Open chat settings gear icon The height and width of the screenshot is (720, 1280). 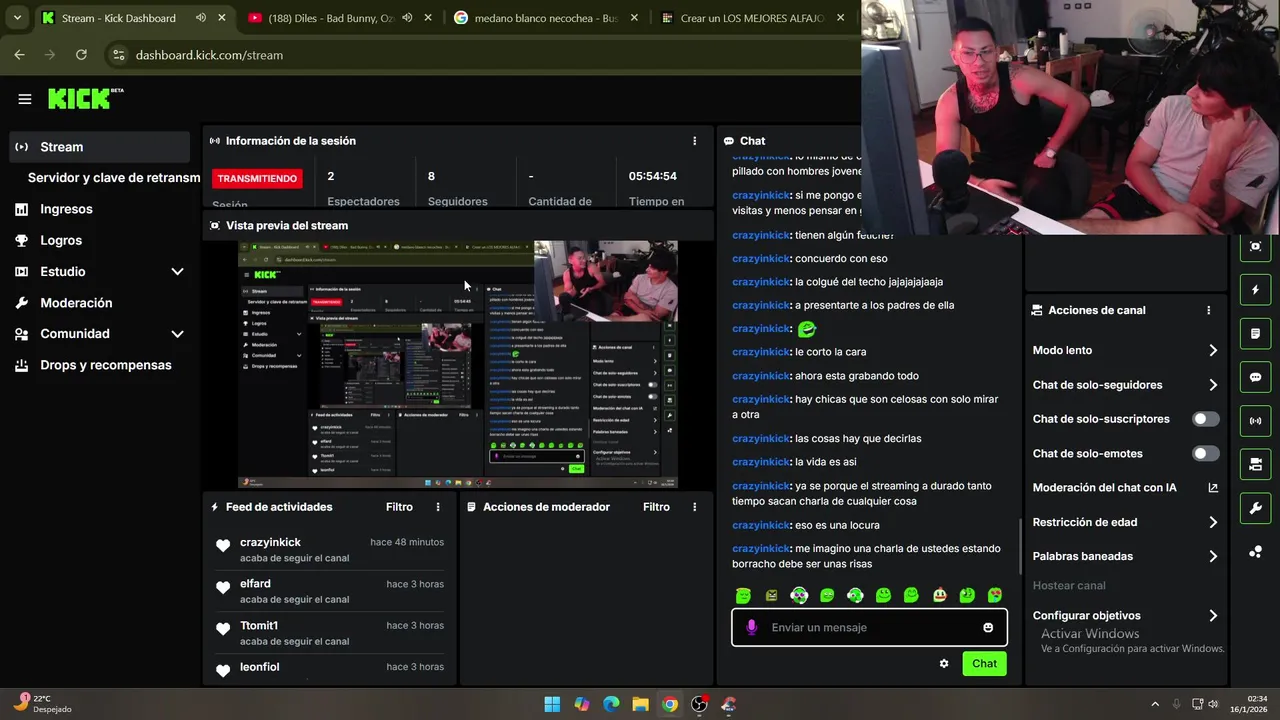point(943,663)
